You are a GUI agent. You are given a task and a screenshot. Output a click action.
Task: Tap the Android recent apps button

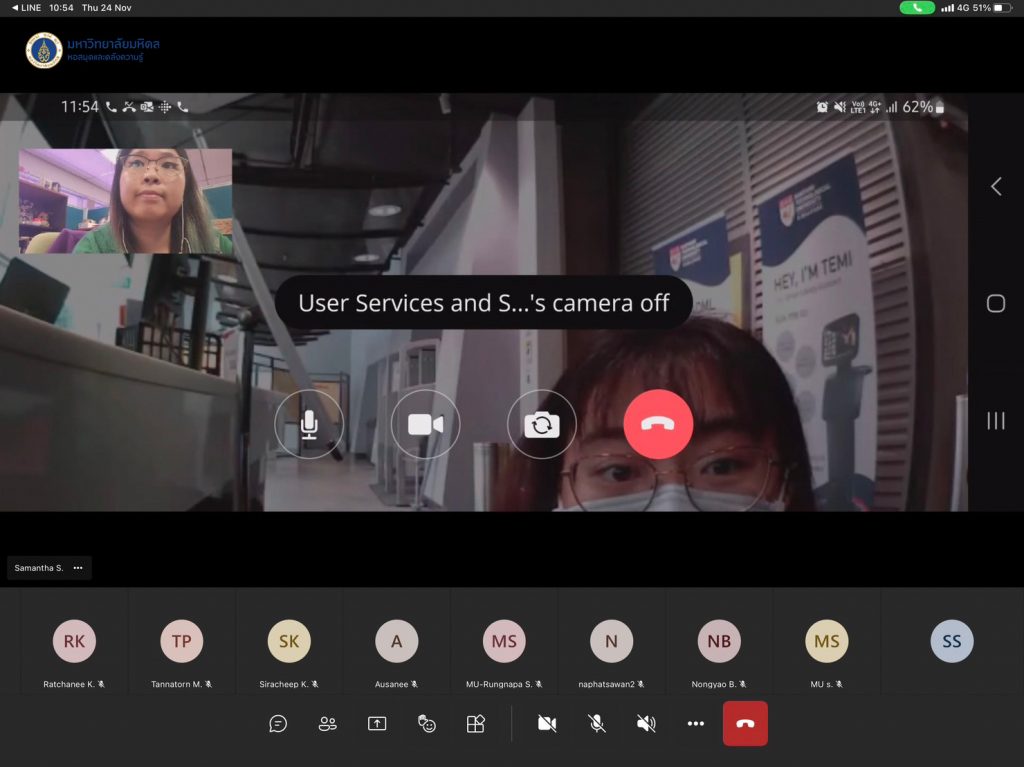[x=996, y=421]
